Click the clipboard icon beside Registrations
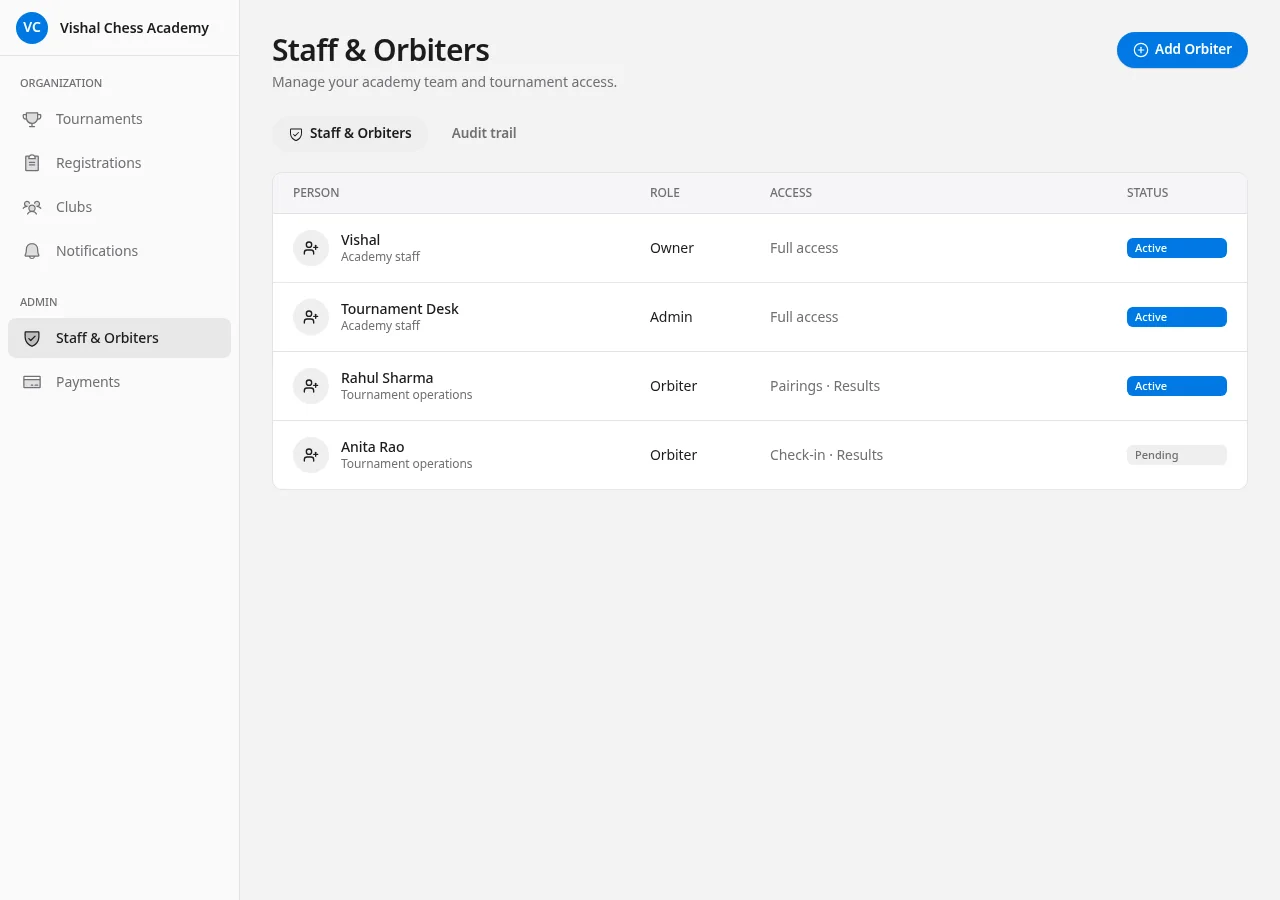Viewport: 1280px width, 900px height. 32,163
